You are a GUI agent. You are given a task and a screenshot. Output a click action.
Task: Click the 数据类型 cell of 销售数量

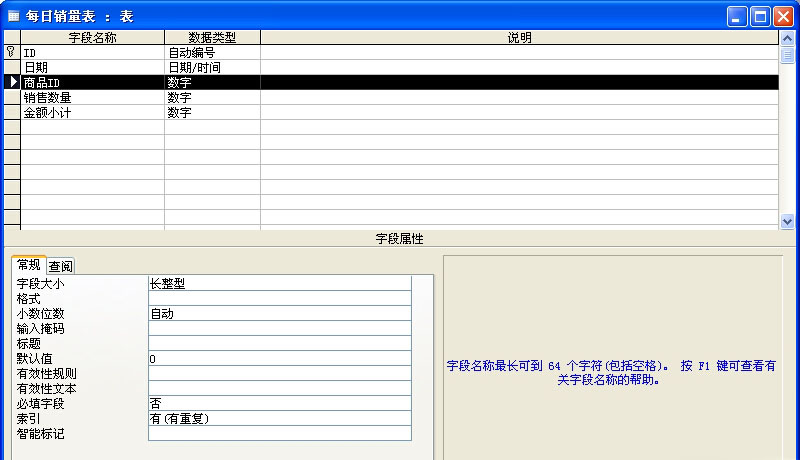pyautogui.click(x=212, y=98)
